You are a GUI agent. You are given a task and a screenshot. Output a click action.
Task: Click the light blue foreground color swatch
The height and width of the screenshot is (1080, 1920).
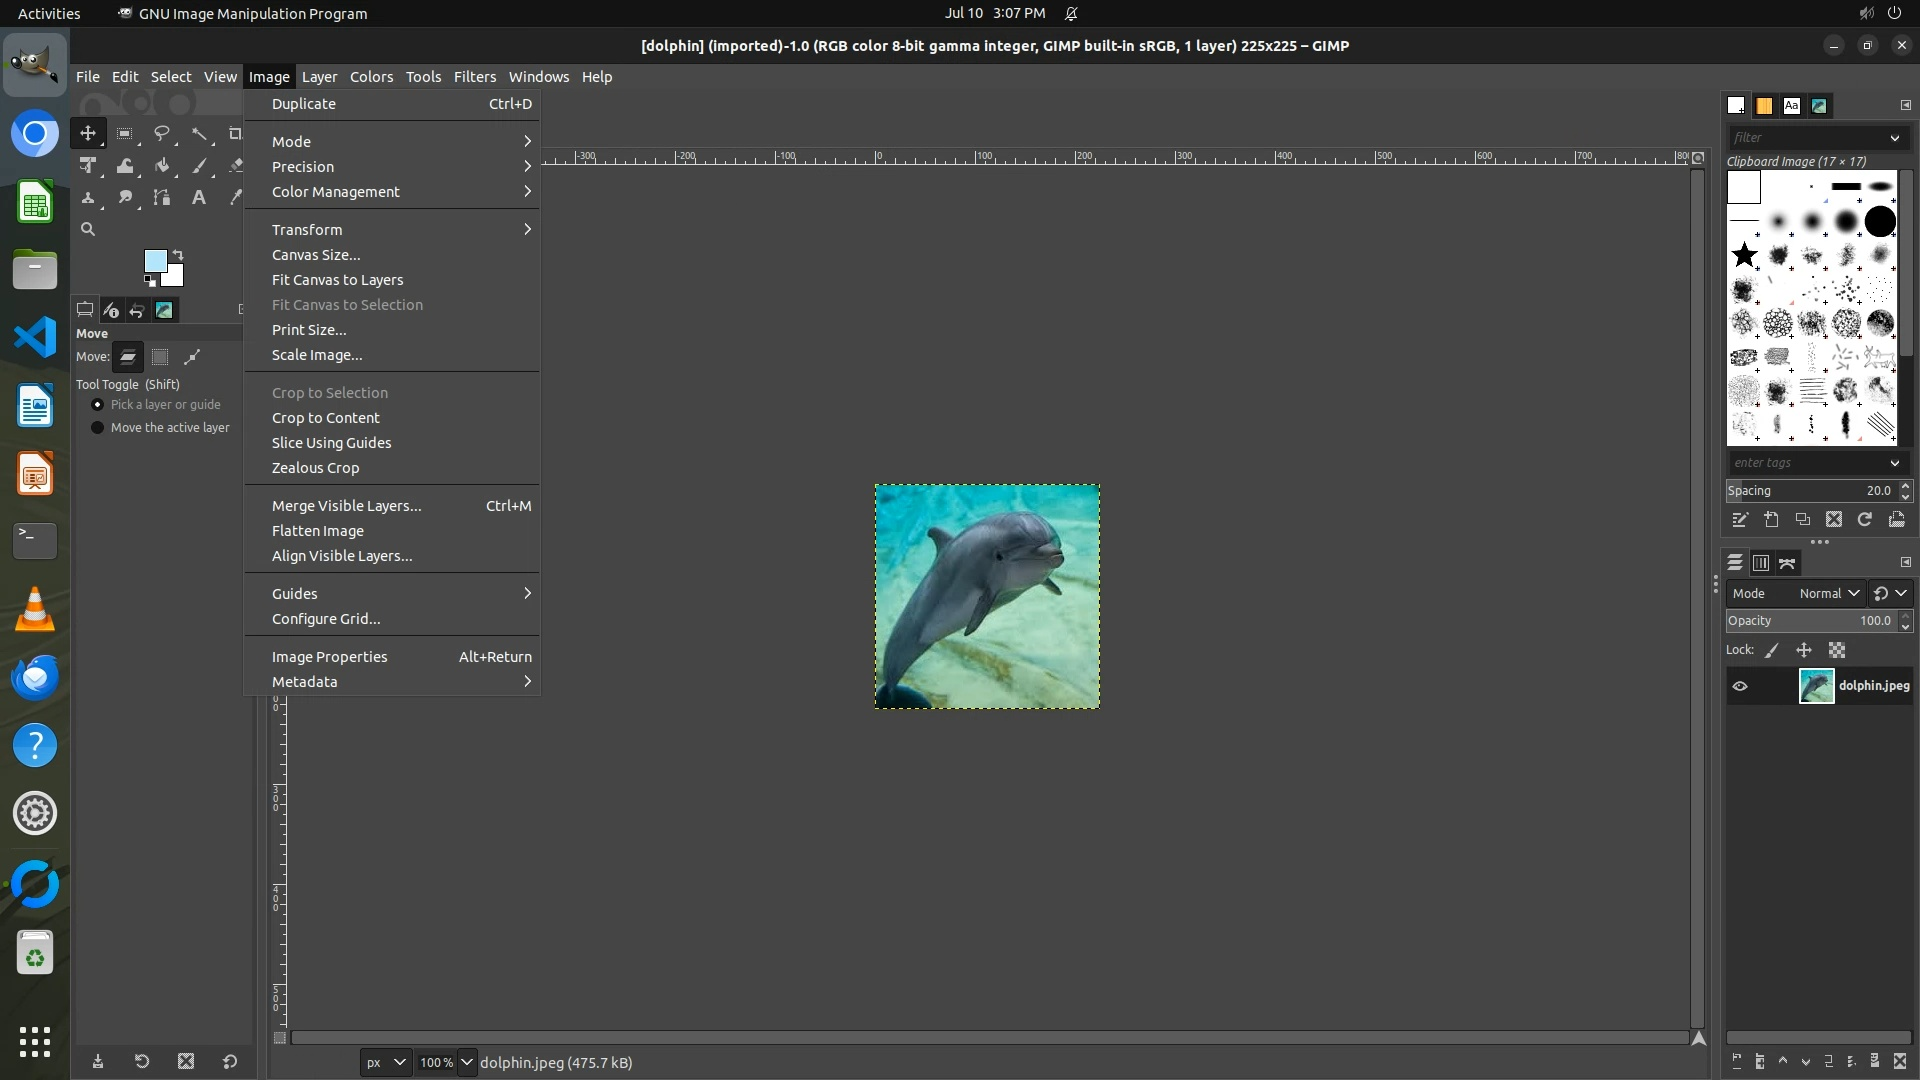coord(155,261)
